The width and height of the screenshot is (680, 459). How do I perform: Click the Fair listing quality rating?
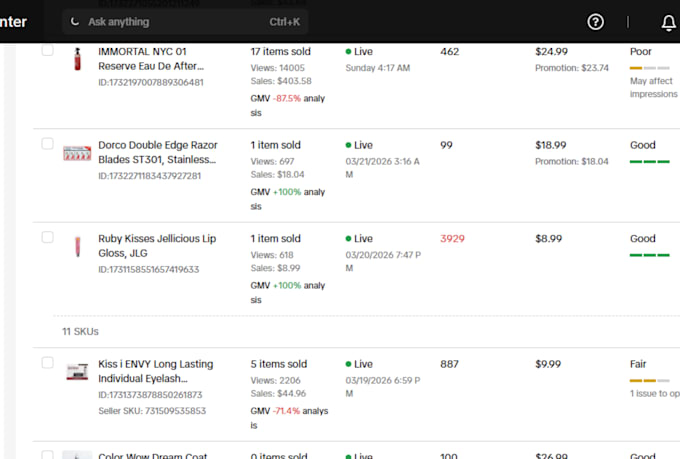tap(638, 364)
